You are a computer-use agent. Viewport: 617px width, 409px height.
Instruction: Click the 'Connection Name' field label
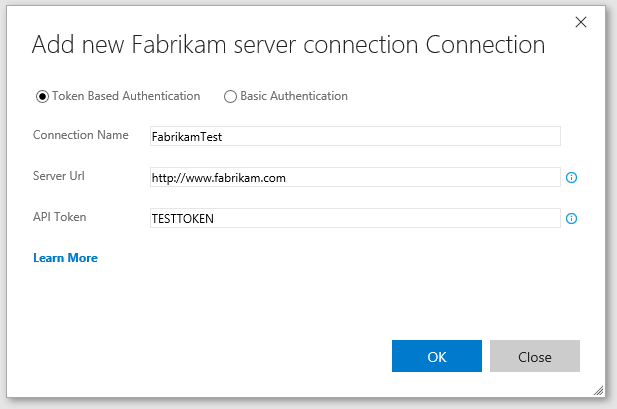click(80, 135)
